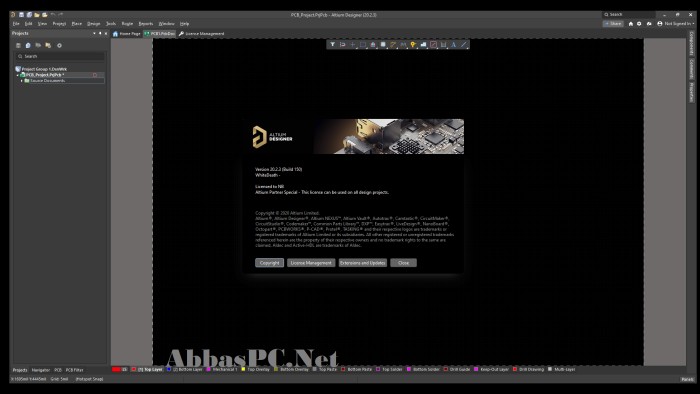Select the Place Polygon Pour tool
The width and height of the screenshot is (700, 394).
423,45
